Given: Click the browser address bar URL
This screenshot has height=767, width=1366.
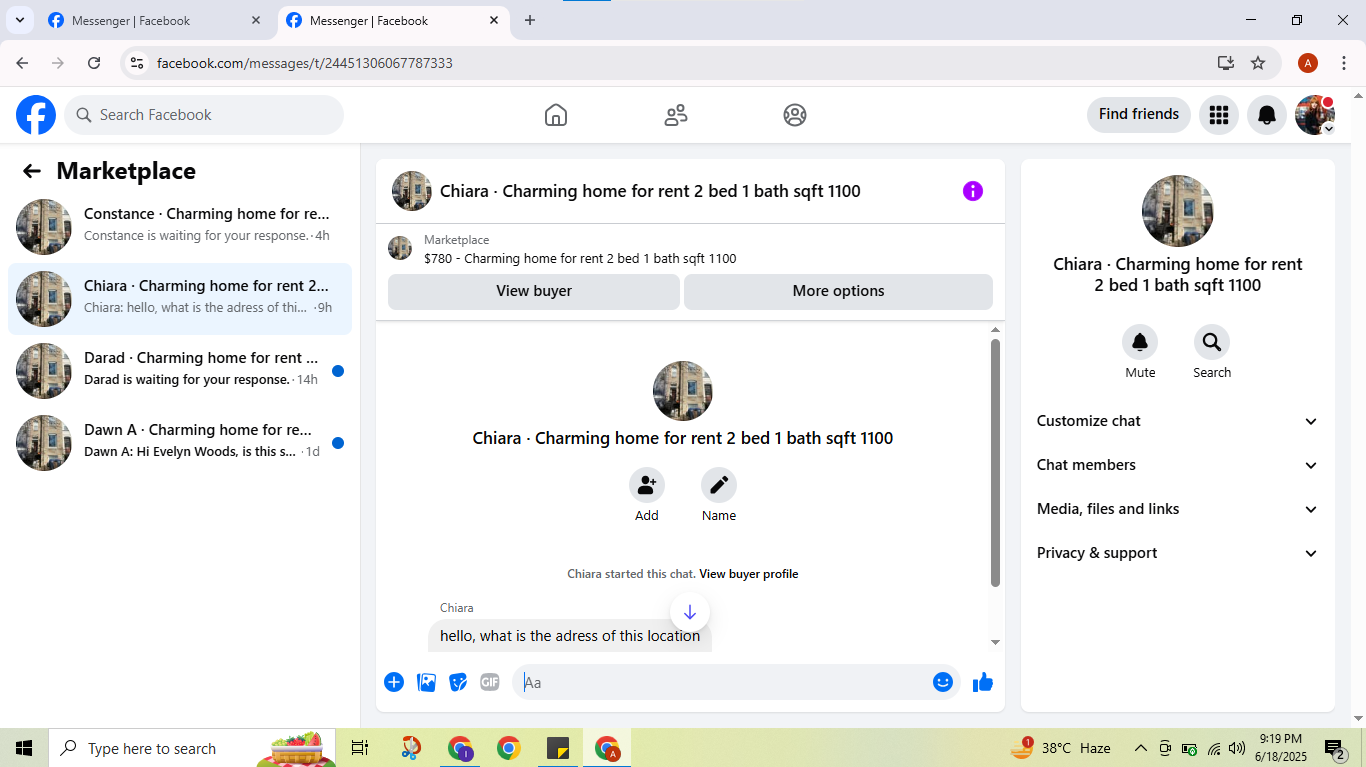Looking at the screenshot, I should pos(305,63).
